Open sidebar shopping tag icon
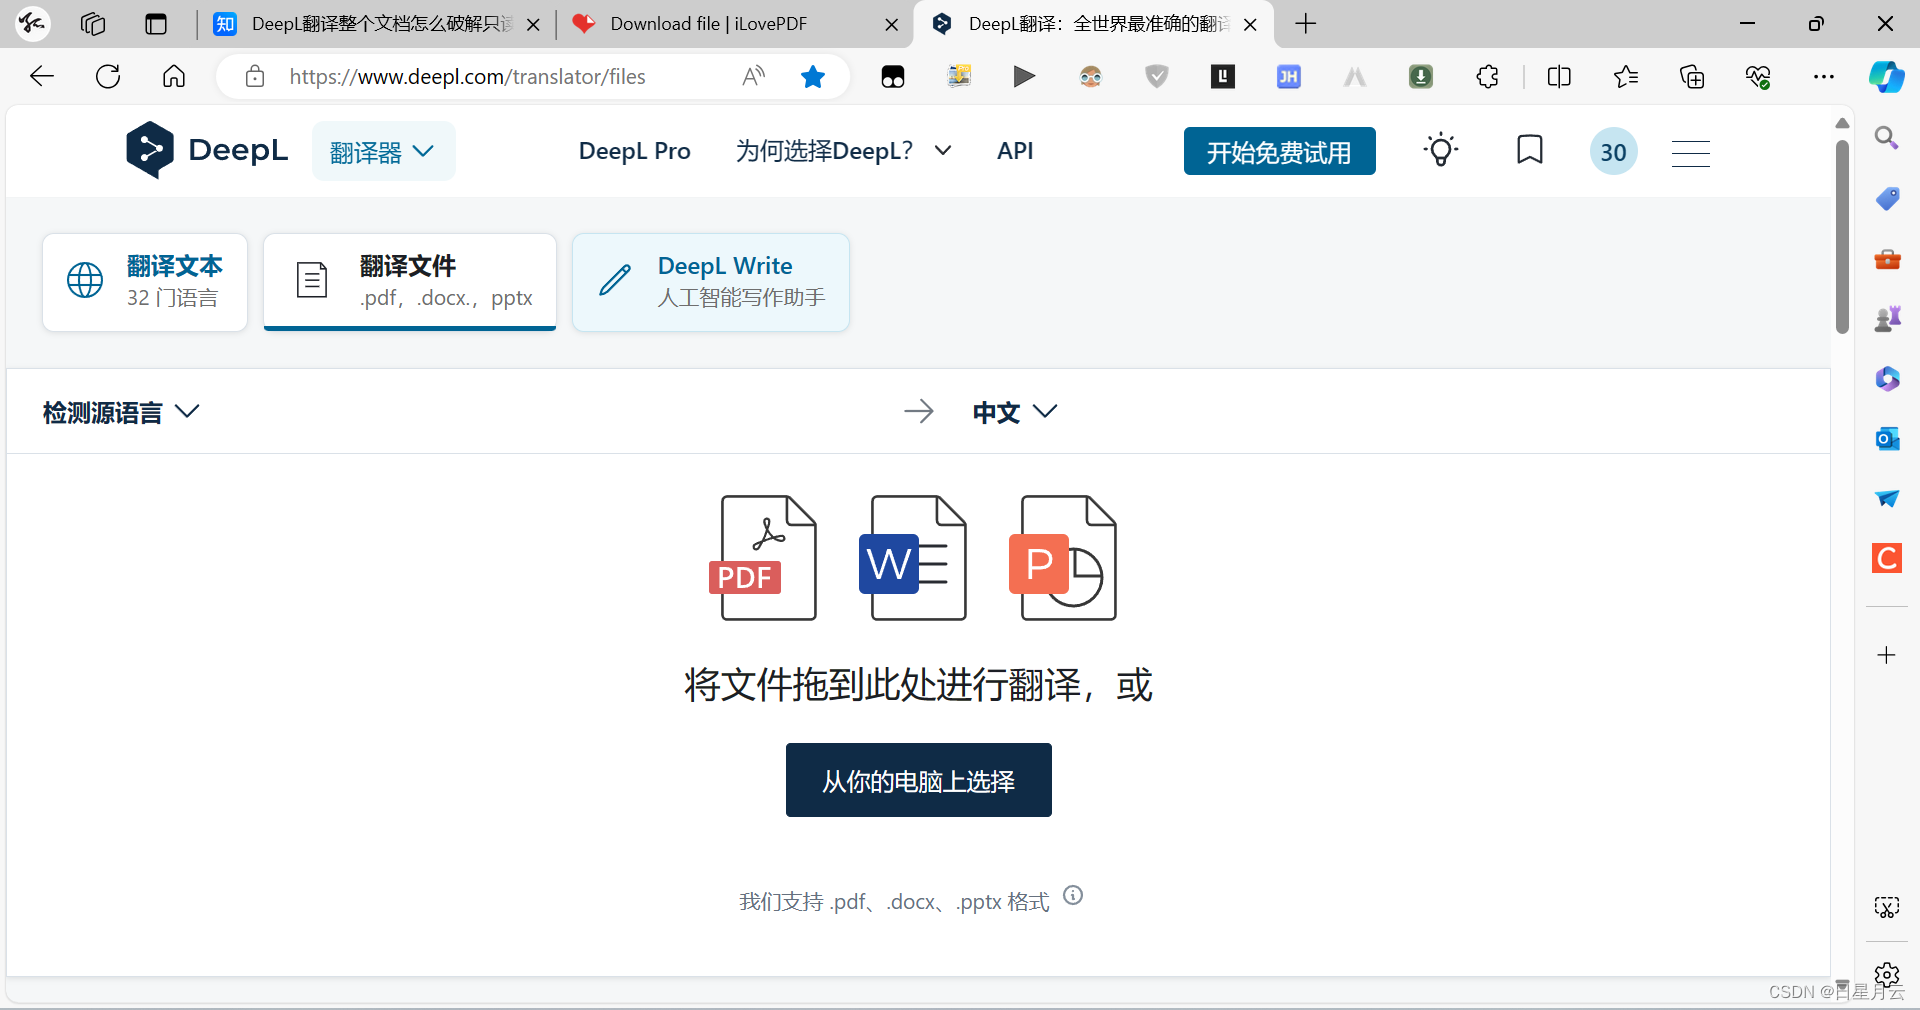1920x1010 pixels. coord(1887,198)
